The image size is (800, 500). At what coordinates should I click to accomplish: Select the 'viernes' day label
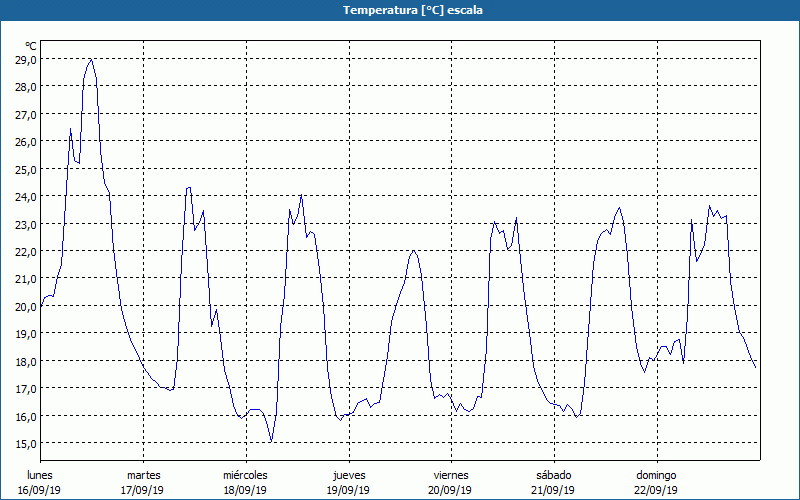click(451, 475)
